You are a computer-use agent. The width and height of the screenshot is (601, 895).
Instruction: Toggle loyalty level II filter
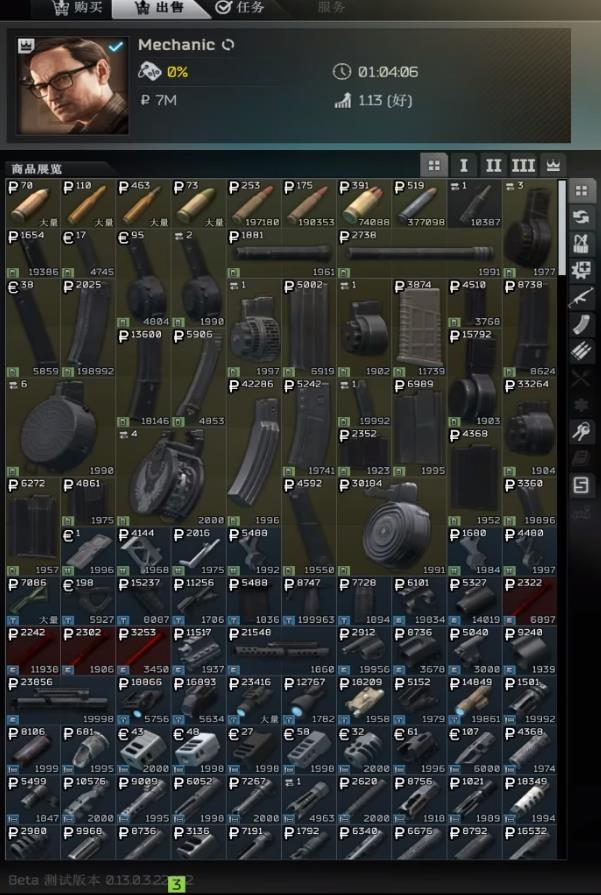[x=493, y=165]
